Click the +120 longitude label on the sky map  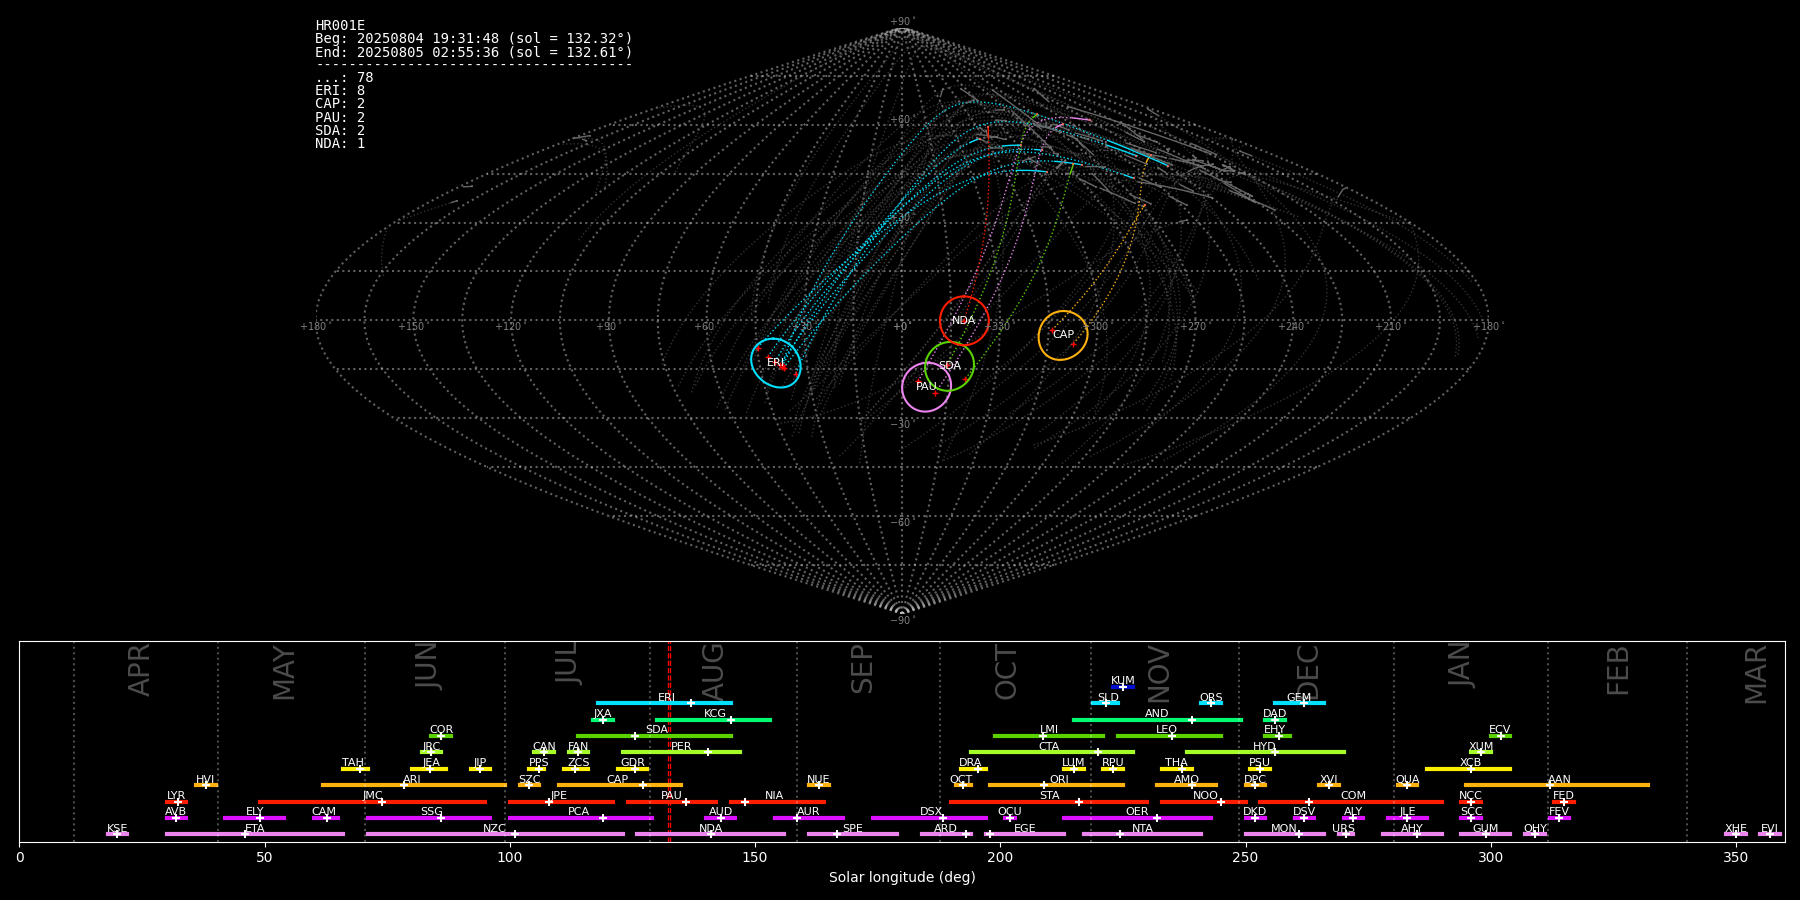pyautogui.click(x=508, y=327)
